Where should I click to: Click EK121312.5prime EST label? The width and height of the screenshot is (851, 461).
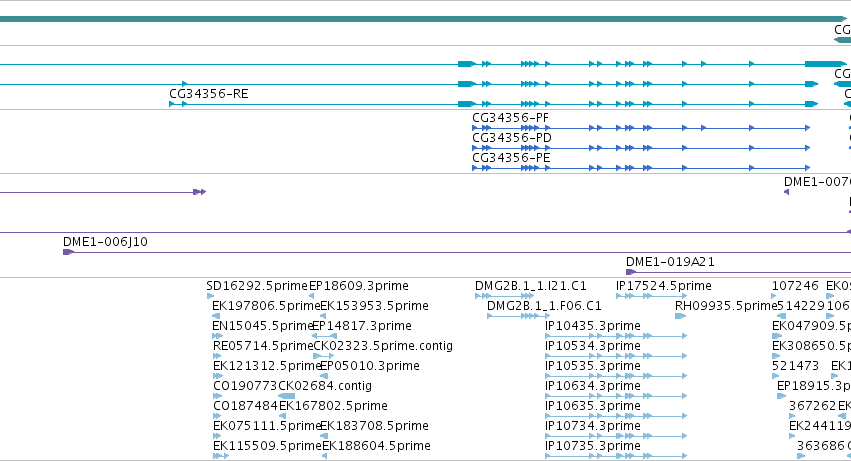click(266, 367)
